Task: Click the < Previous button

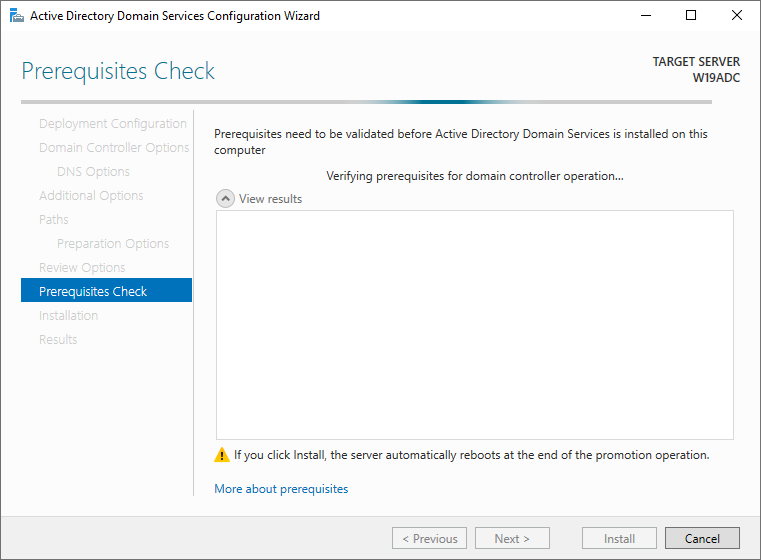Action: point(430,538)
